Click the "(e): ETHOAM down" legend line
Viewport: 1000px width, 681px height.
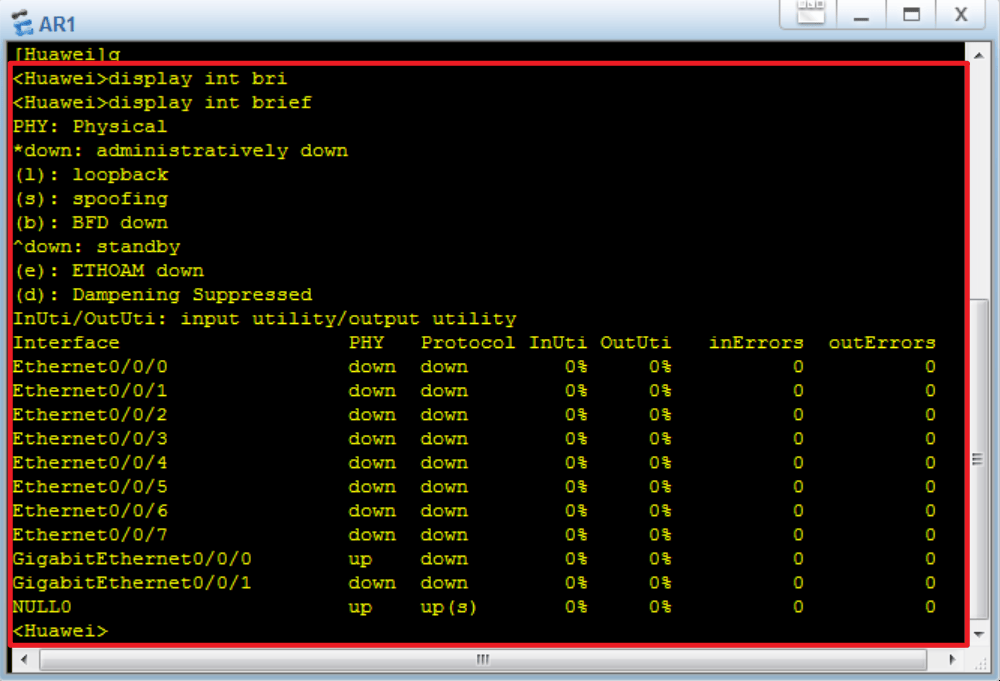[109, 271]
